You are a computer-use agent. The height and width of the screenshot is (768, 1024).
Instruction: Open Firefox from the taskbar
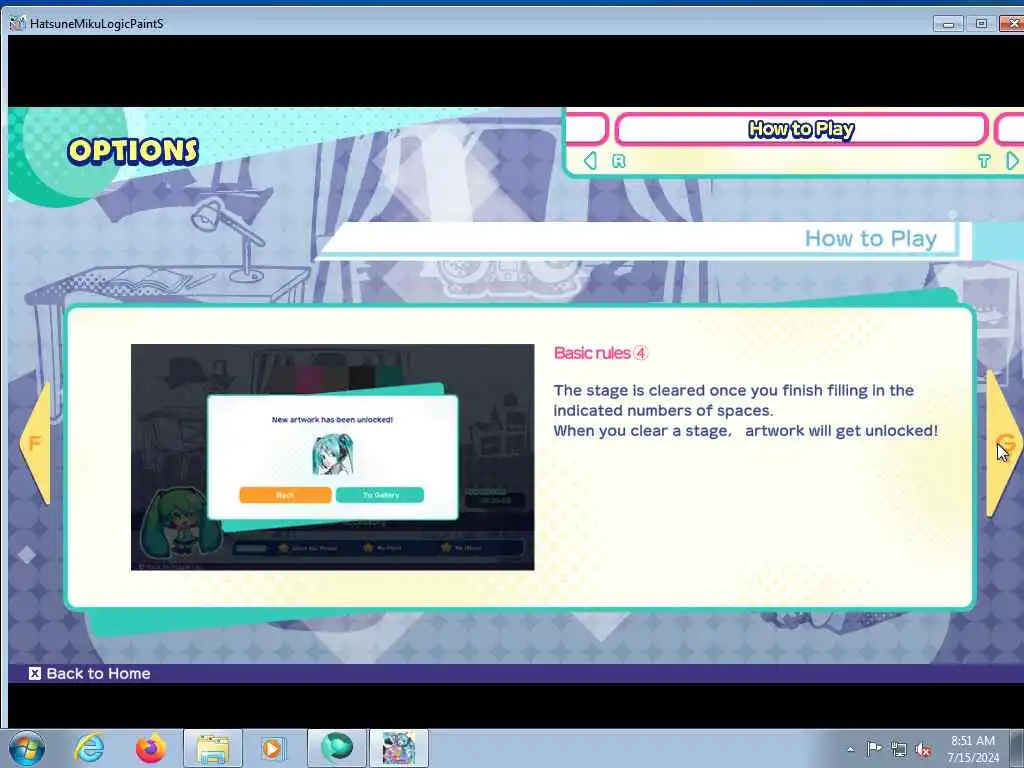tap(150, 748)
